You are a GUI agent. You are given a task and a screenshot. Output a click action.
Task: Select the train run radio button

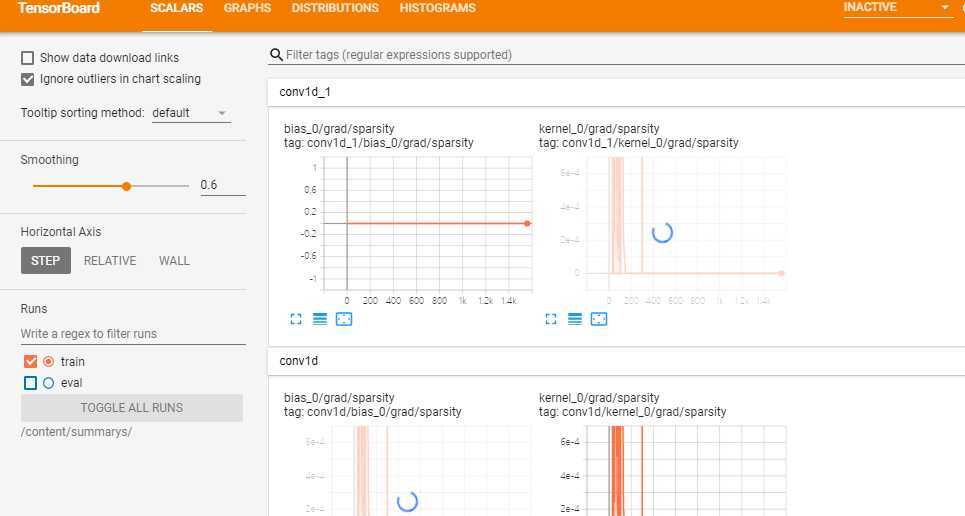pos(49,361)
